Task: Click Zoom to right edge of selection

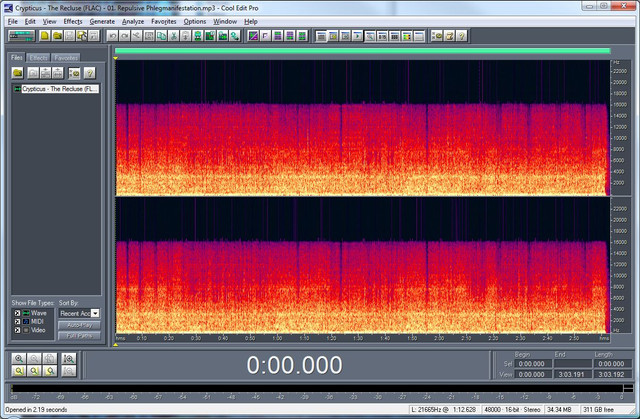Action: pyautogui.click(x=50, y=371)
